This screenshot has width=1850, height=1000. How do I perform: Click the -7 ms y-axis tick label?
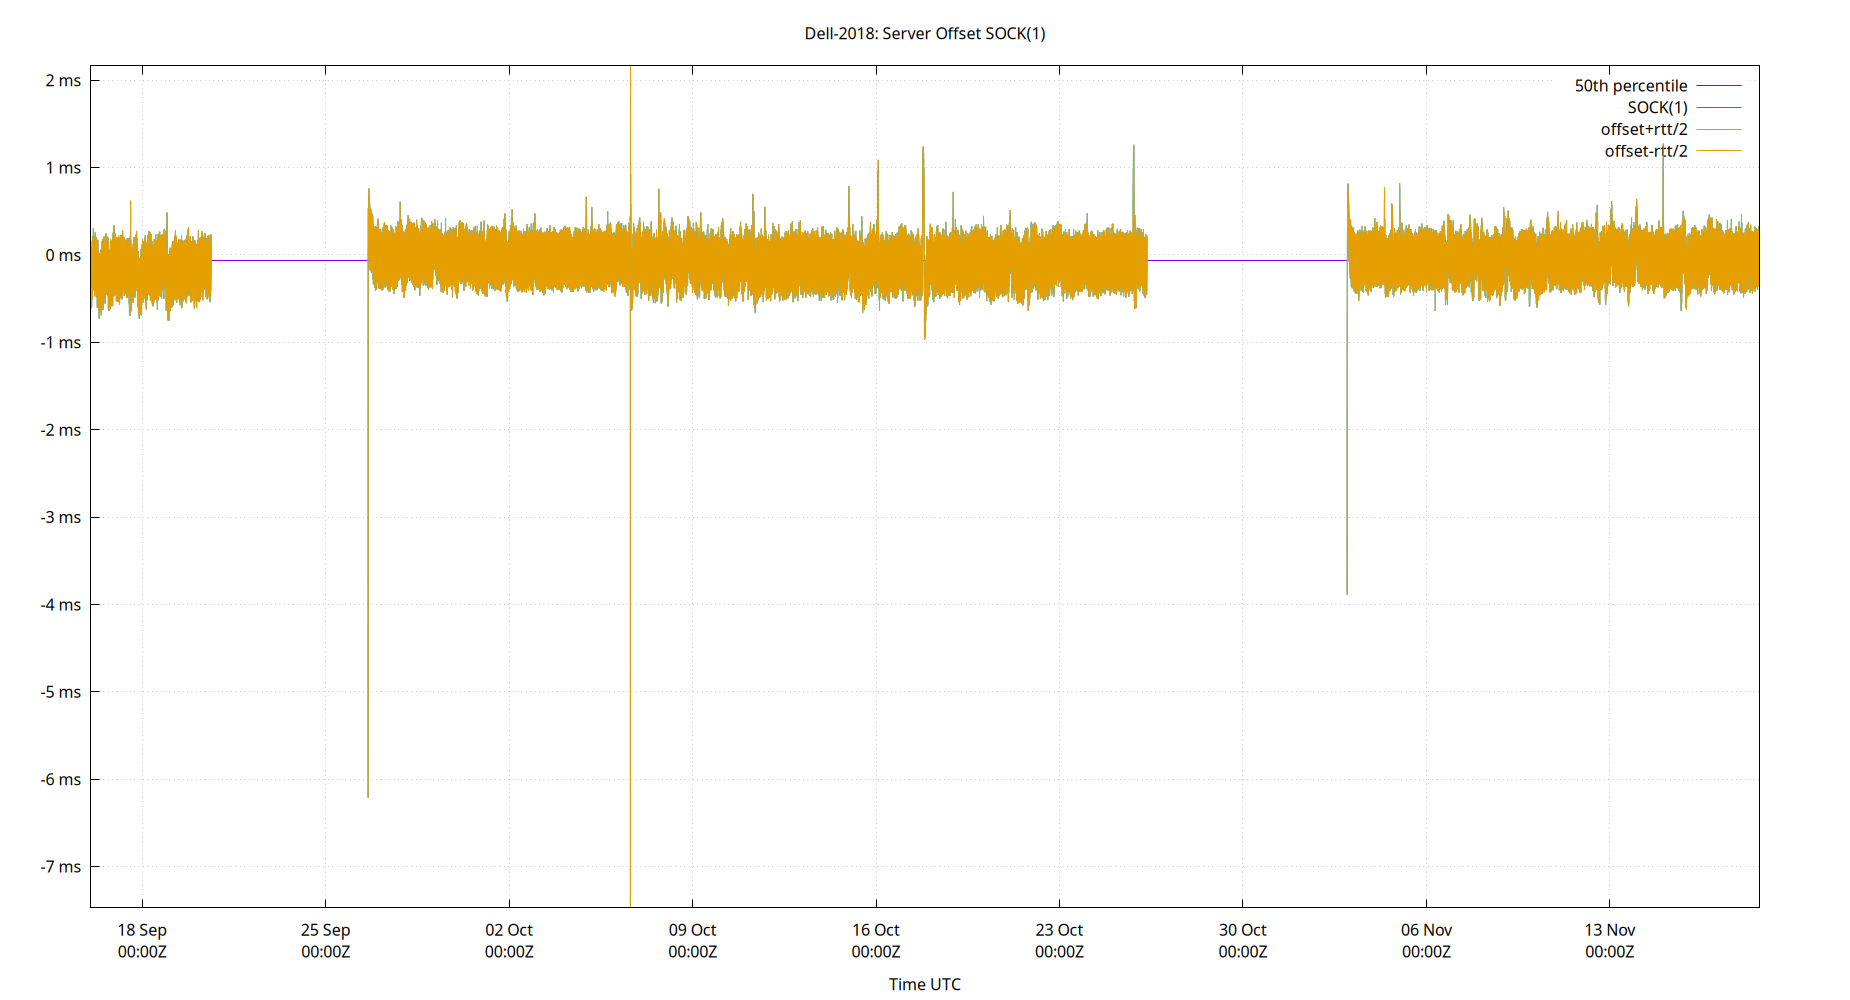58,867
